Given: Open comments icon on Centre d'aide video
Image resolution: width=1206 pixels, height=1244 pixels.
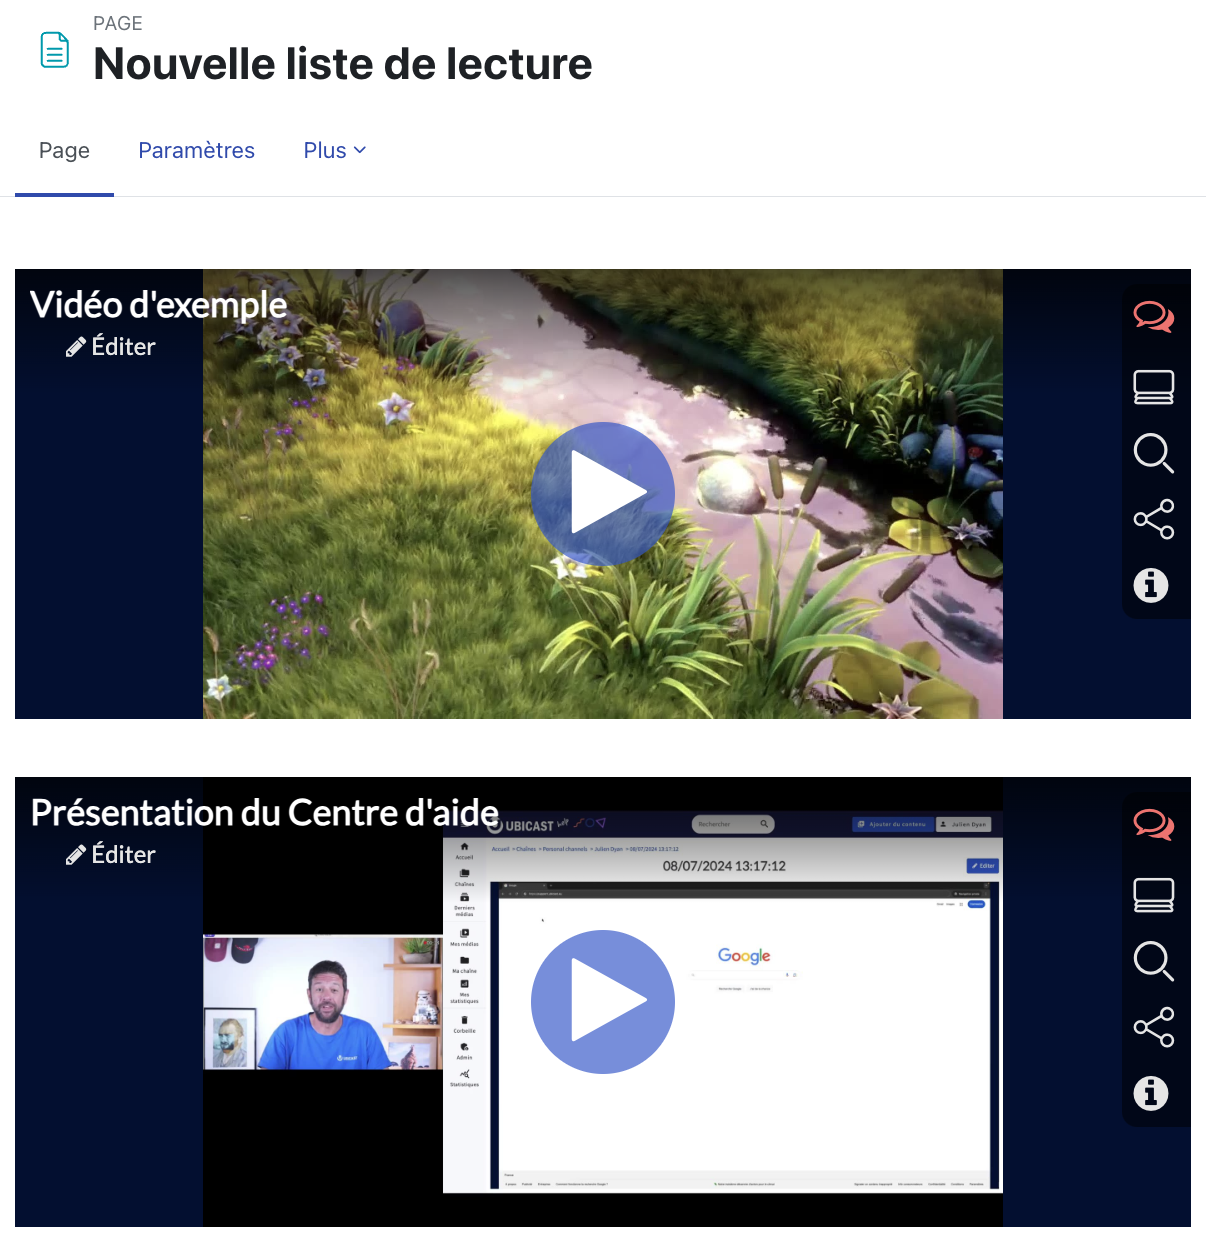Looking at the screenshot, I should click(1154, 826).
